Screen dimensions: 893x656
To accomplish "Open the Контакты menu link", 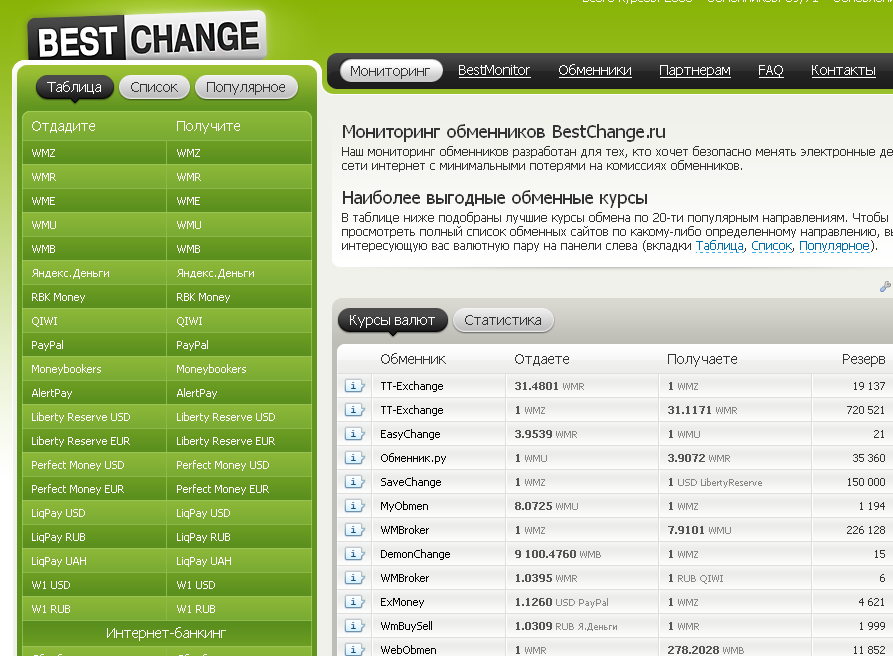I will point(843,70).
